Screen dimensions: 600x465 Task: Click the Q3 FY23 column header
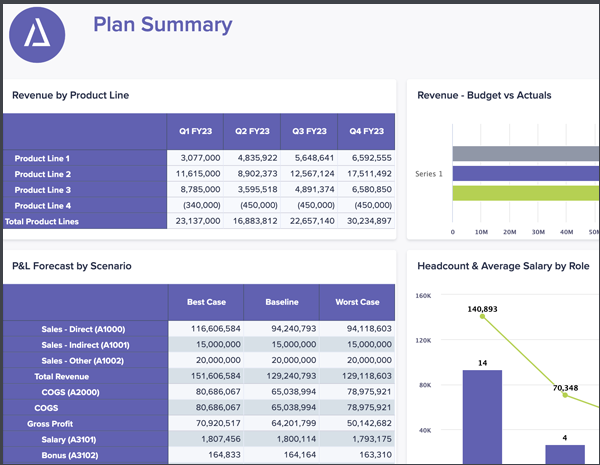[x=309, y=131]
